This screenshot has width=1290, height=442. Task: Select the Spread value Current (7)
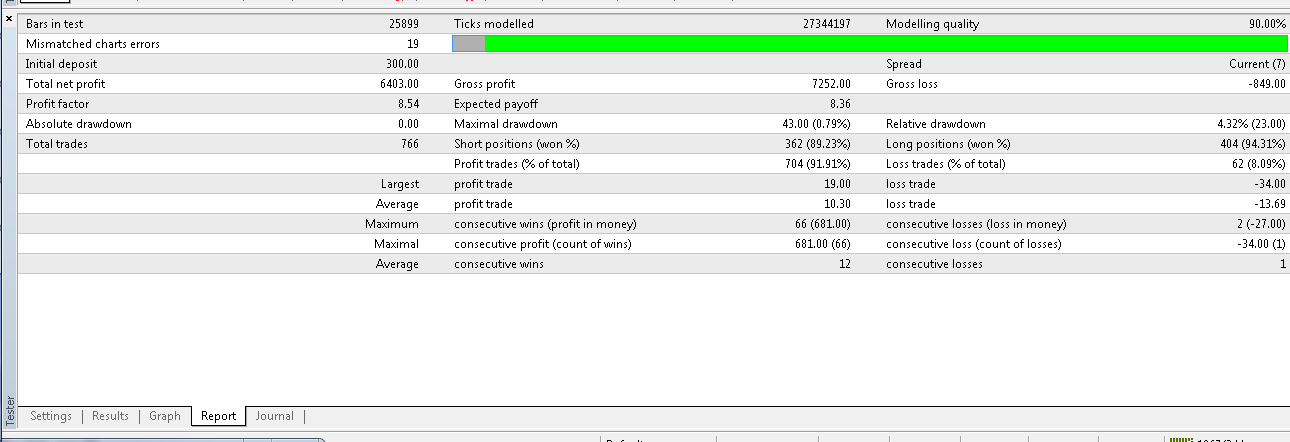(x=1257, y=64)
